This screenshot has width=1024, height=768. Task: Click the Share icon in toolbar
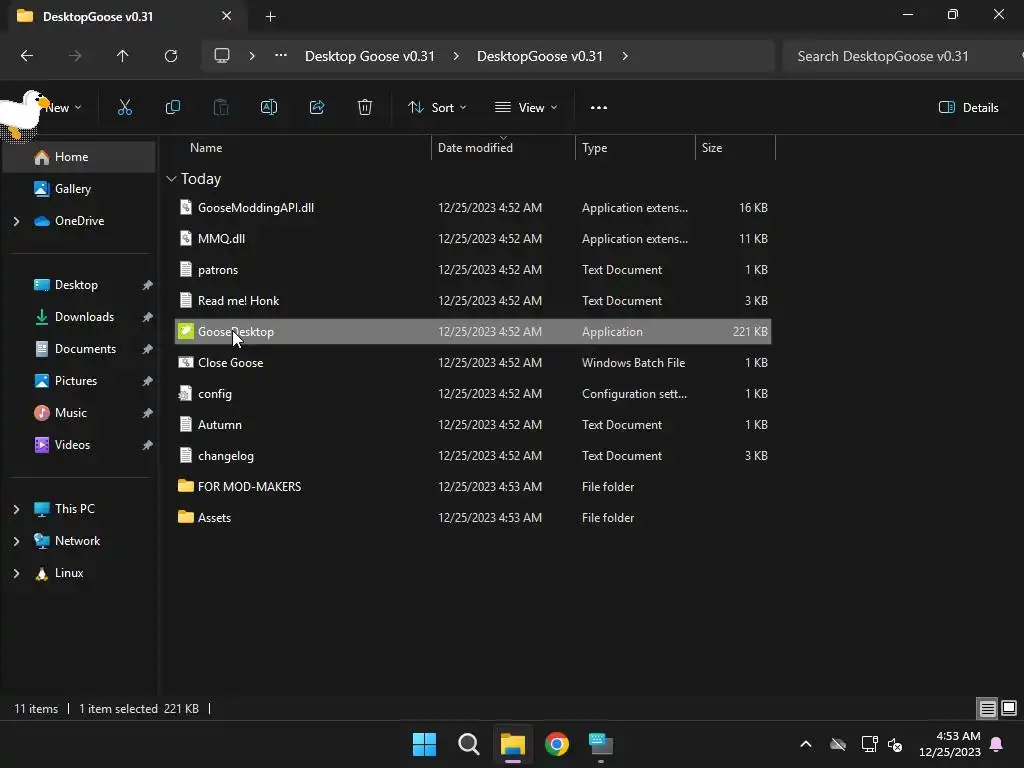317,108
